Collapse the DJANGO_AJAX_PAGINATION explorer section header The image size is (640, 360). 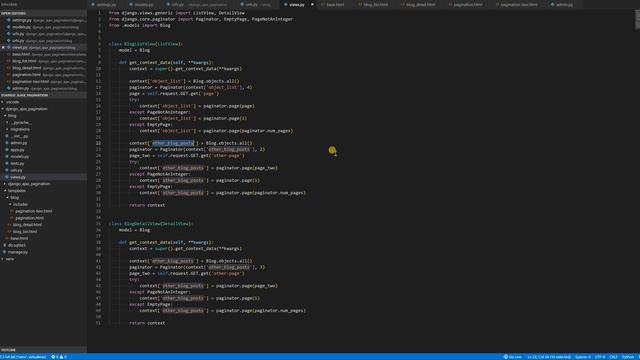click(43, 95)
